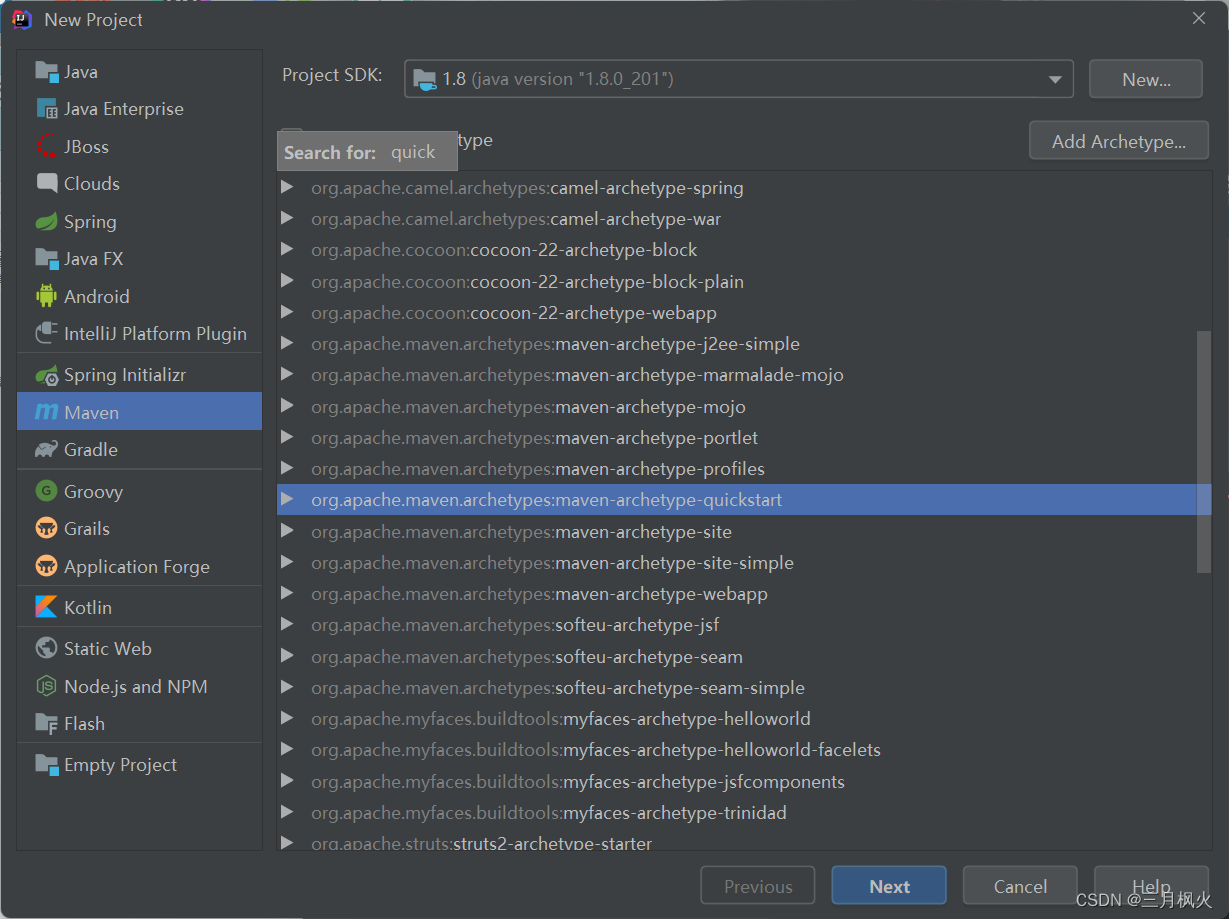
Task: Click the New... SDK button
Action: point(1146,79)
